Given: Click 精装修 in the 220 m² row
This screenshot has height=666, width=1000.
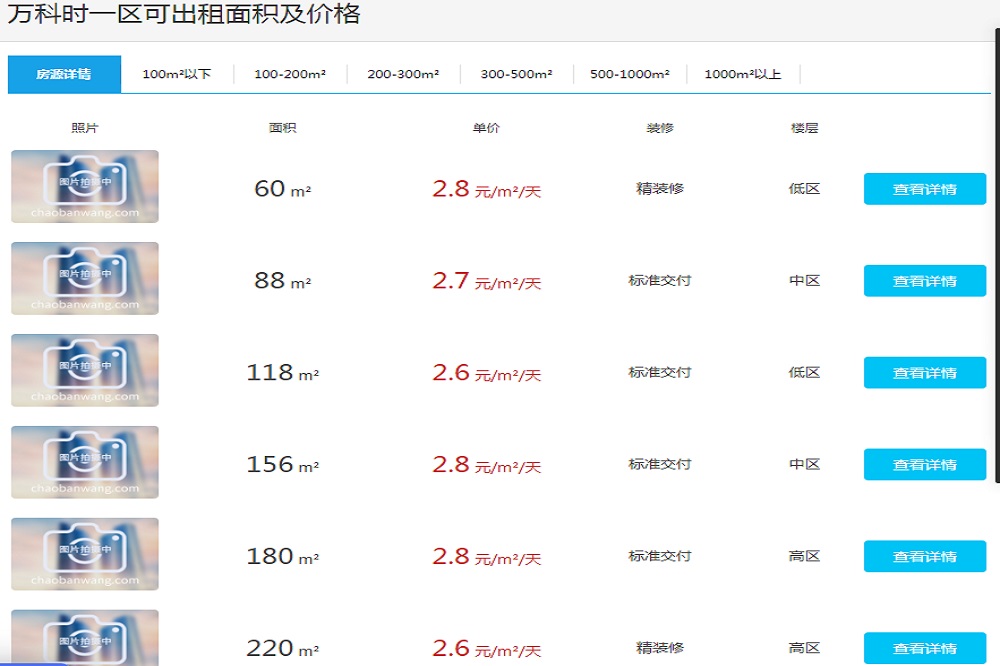Looking at the screenshot, I should coord(660,648).
